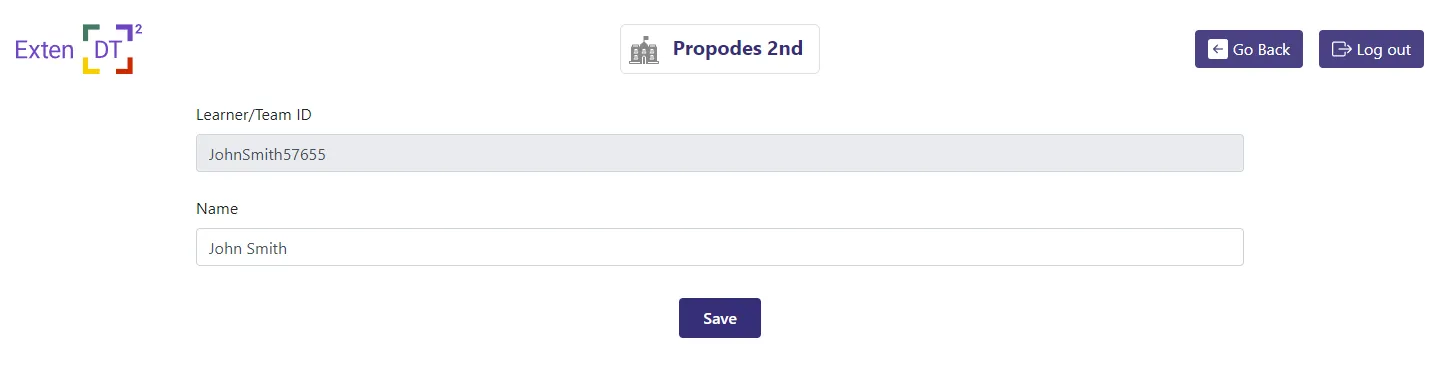This screenshot has width=1440, height=368.
Task: Click the Log out text label
Action: (x=1384, y=50)
